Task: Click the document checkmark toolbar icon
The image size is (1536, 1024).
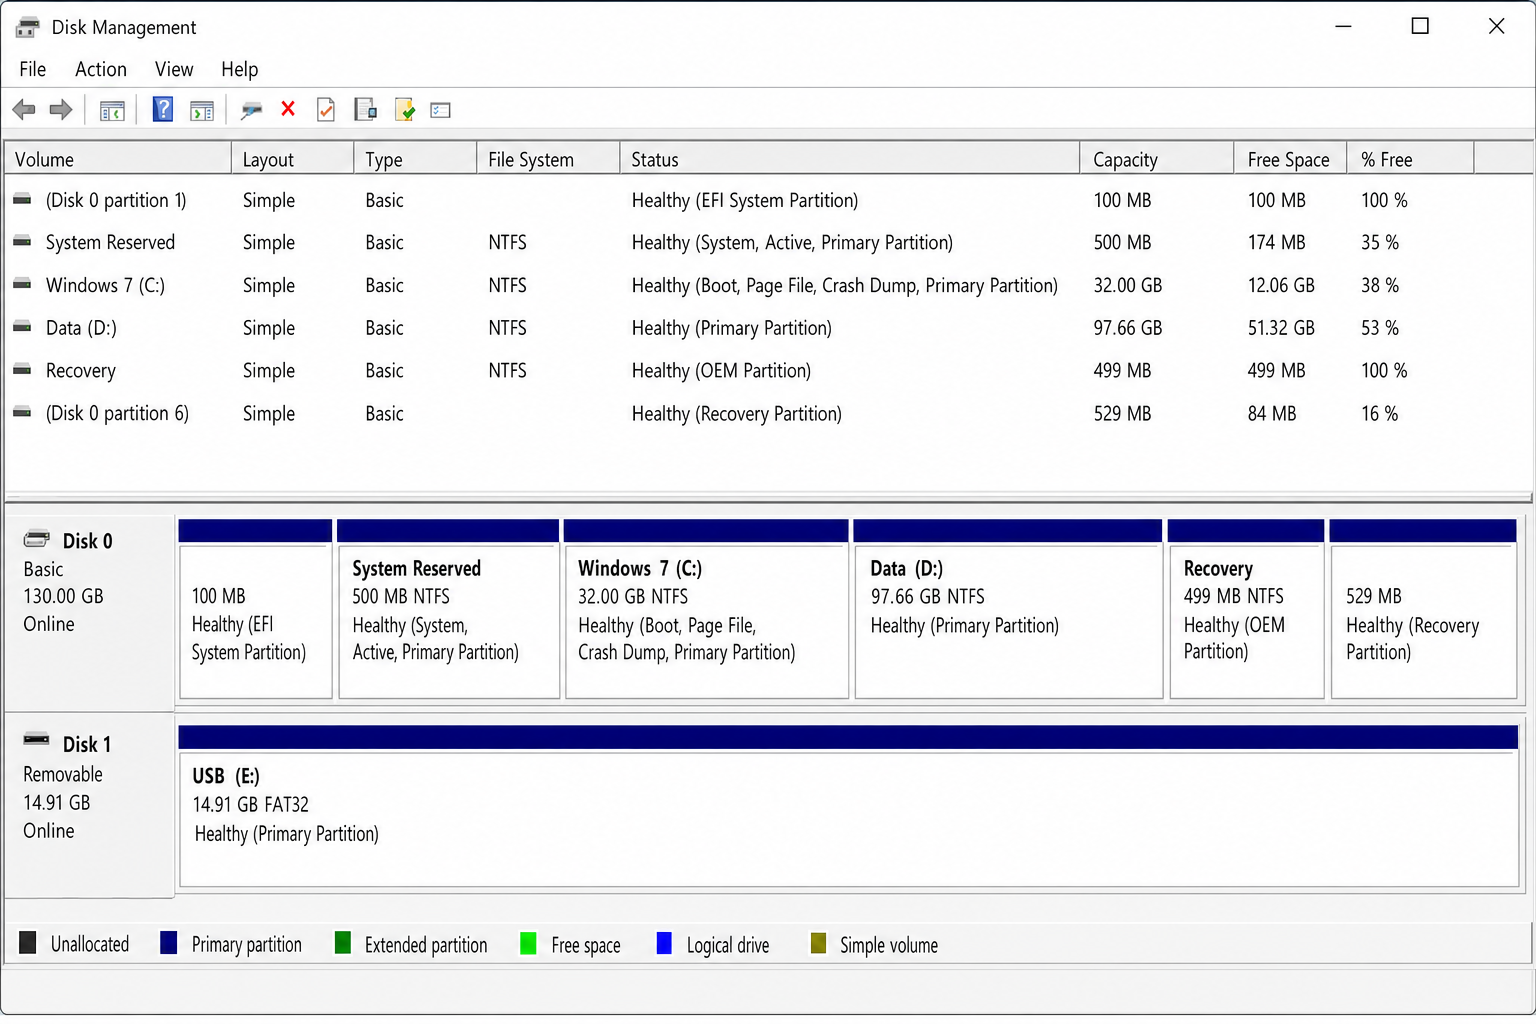Action: coord(326,110)
